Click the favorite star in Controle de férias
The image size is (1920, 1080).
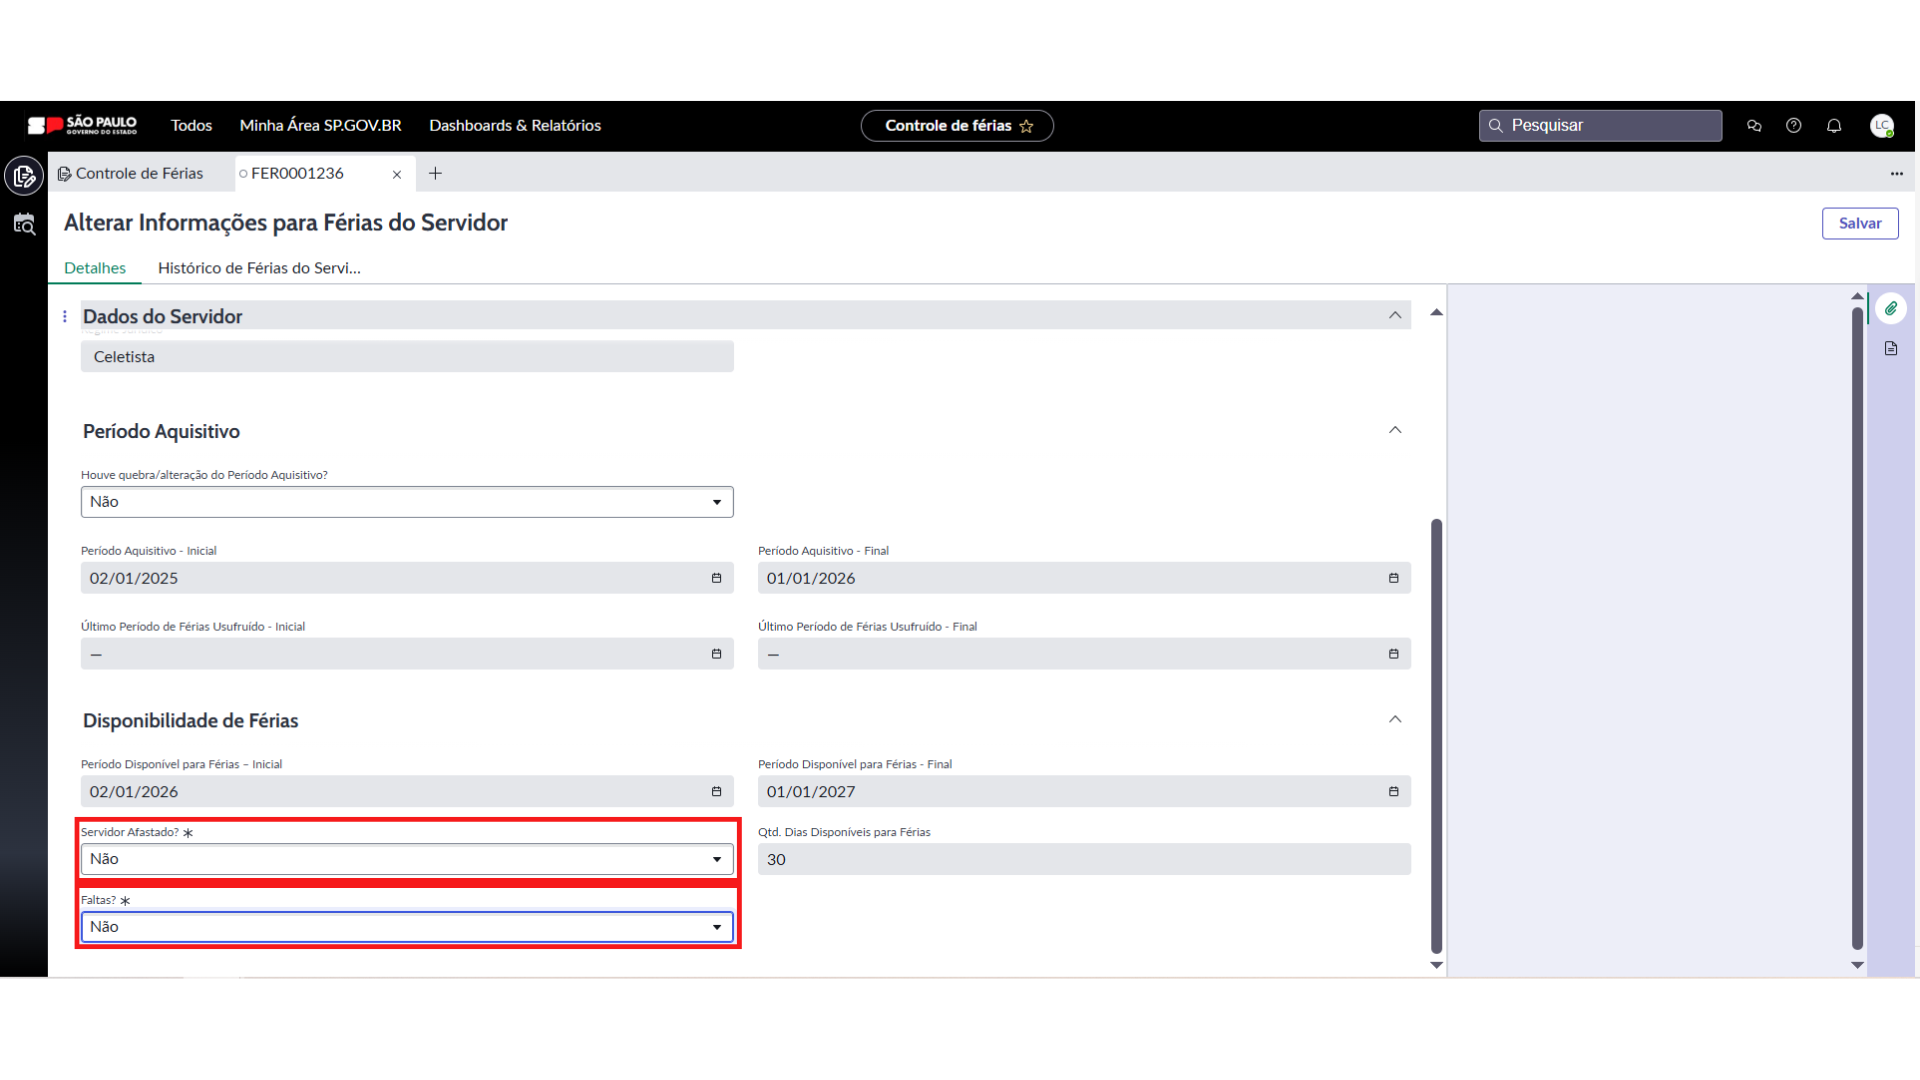(x=1026, y=126)
